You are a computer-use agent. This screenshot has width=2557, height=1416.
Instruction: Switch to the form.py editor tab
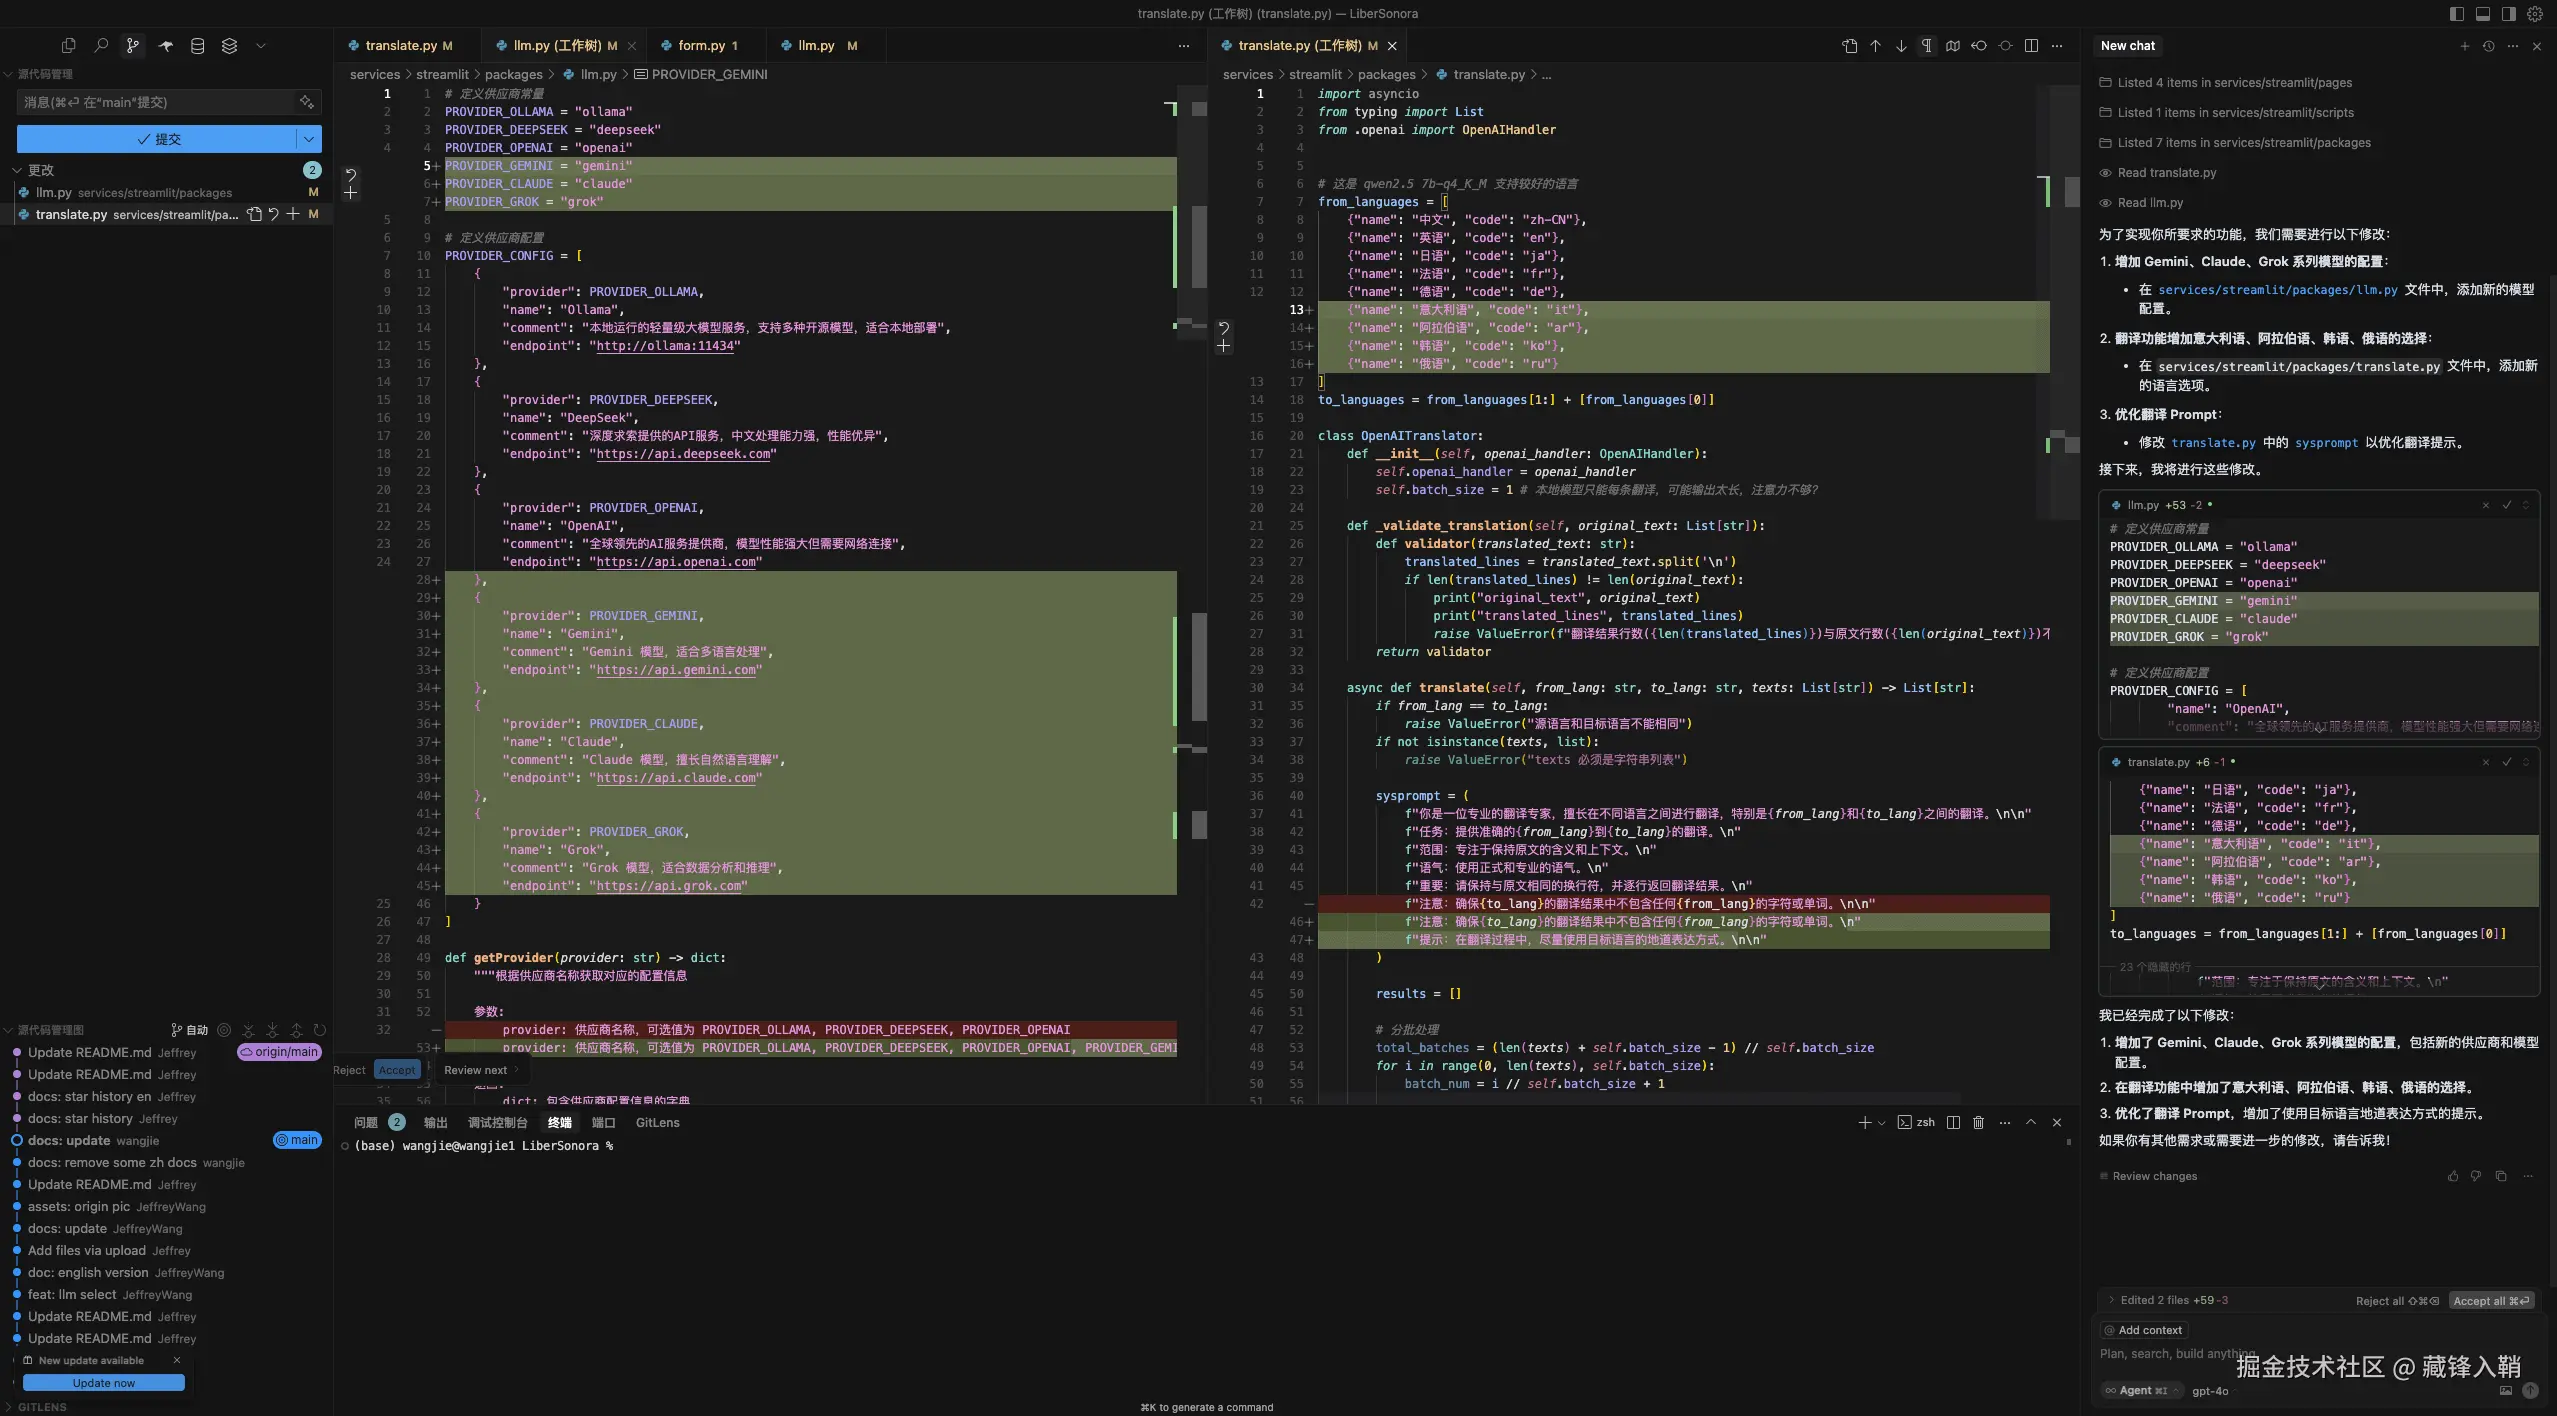click(701, 46)
